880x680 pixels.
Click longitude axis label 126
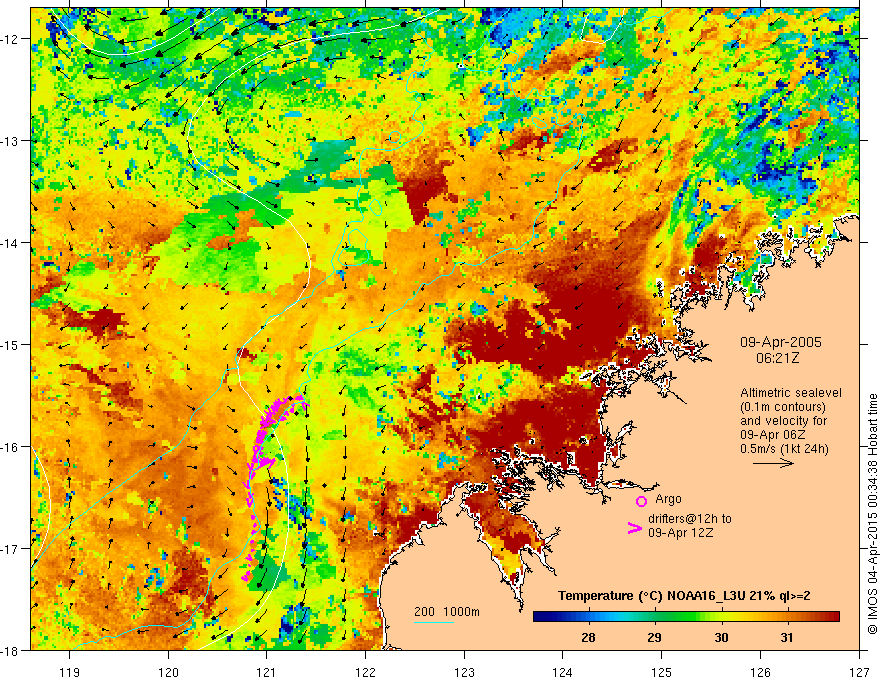pyautogui.click(x=760, y=672)
